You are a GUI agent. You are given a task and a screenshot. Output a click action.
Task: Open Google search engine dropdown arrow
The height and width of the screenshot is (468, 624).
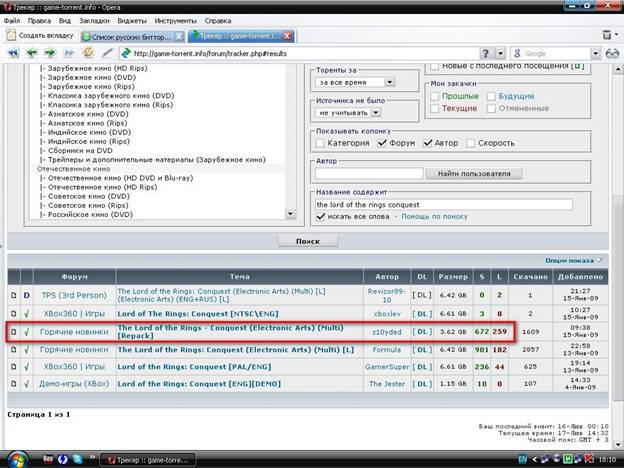[x=595, y=53]
